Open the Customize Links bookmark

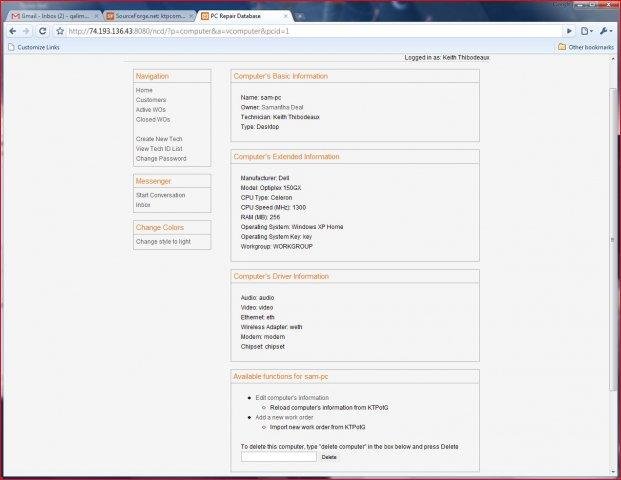coord(34,47)
